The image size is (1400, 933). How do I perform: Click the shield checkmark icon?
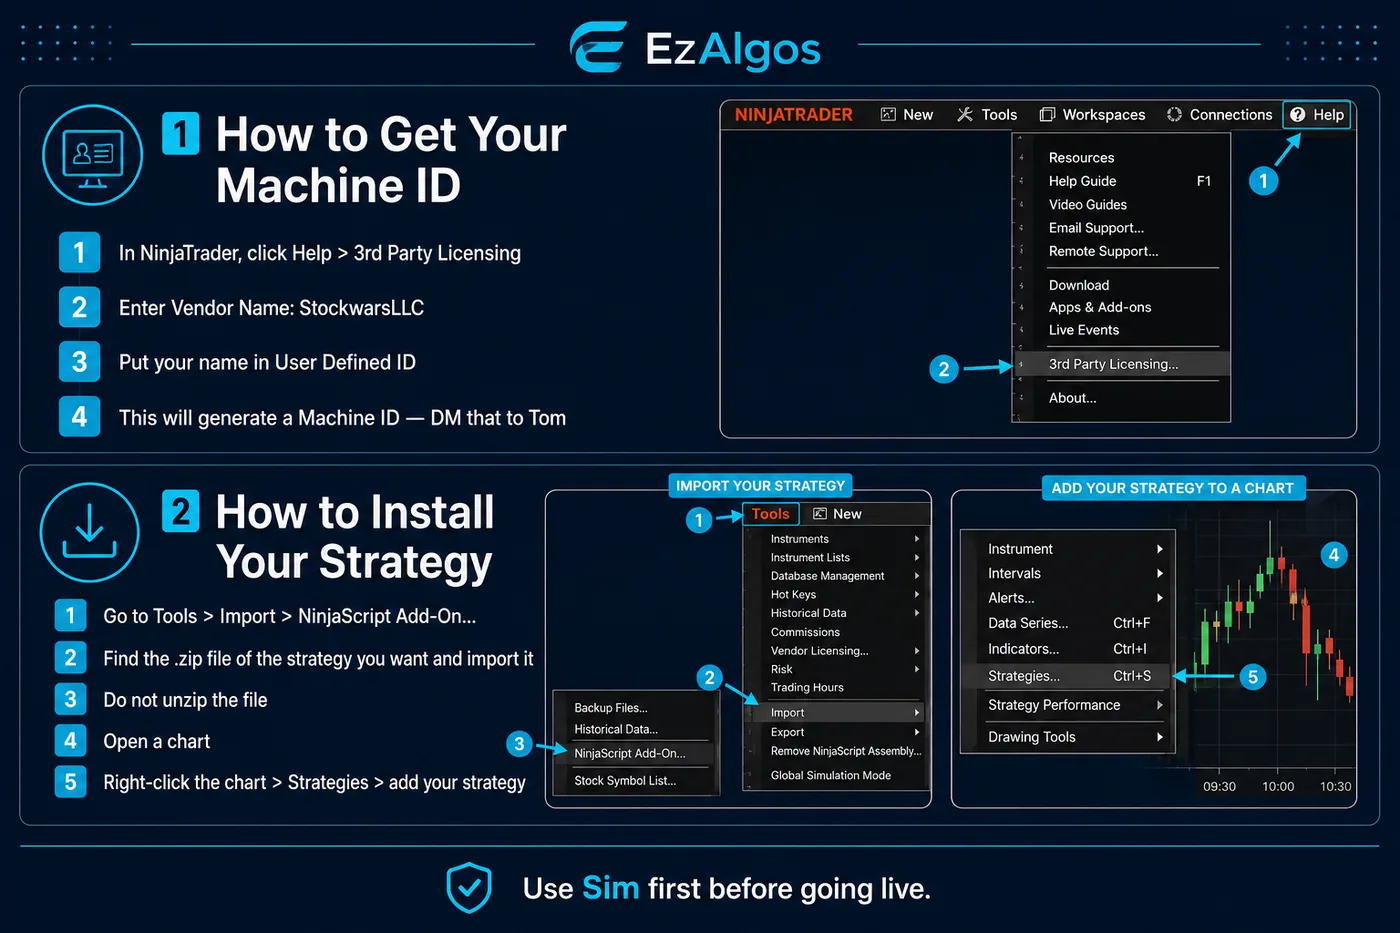tap(469, 888)
